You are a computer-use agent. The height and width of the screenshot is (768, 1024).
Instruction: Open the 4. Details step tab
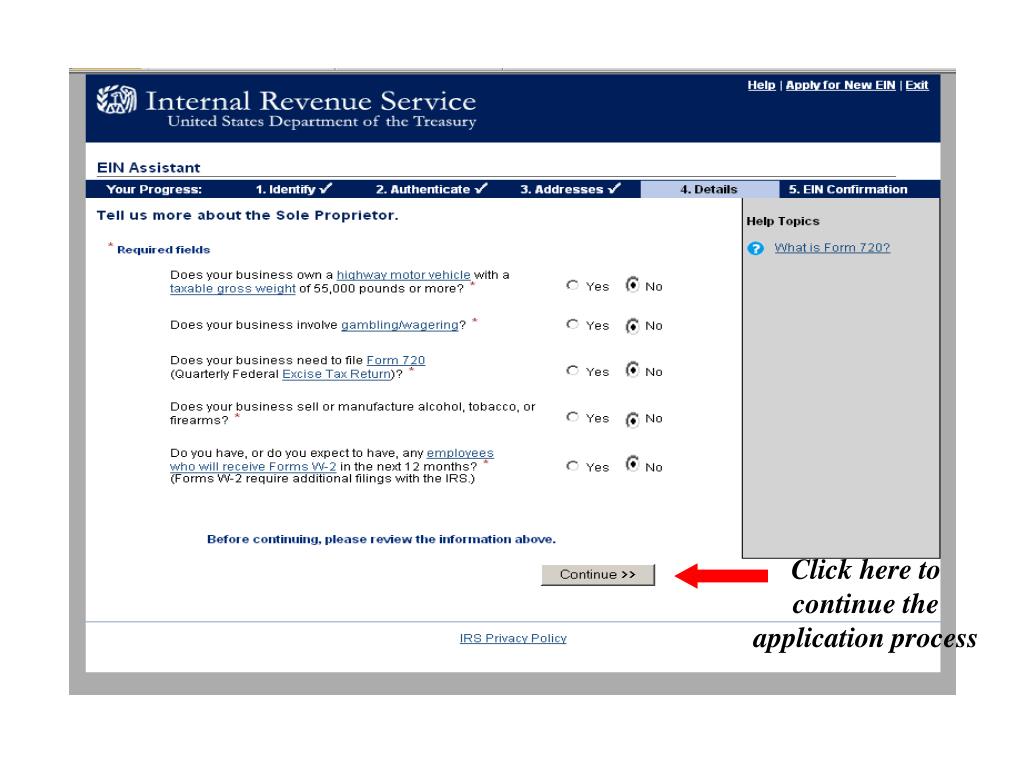point(709,189)
